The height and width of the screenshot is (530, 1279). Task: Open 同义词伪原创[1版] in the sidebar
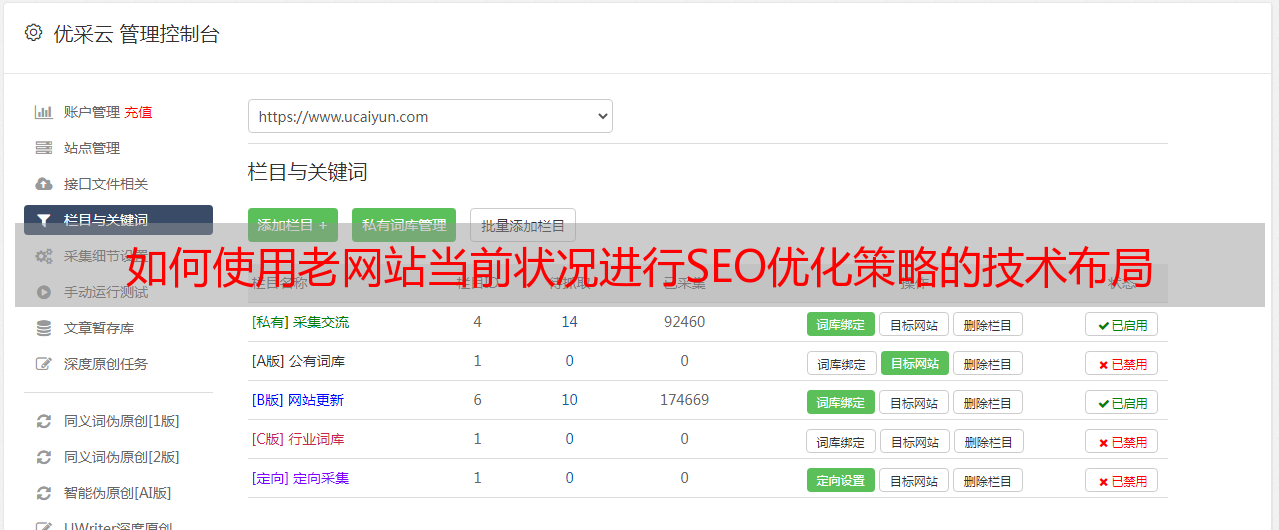pos(122,421)
